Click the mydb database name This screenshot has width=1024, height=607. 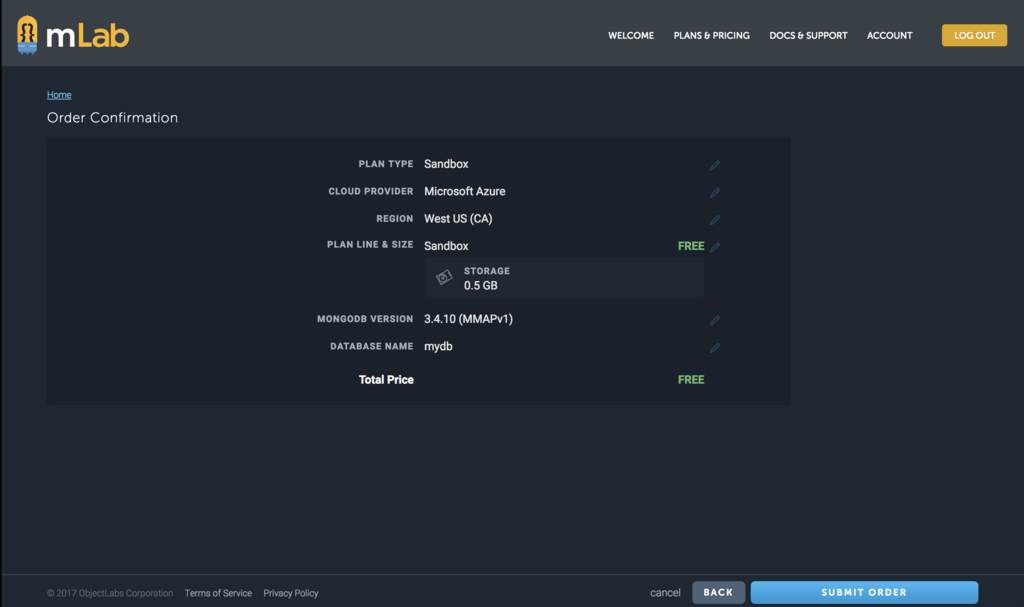click(x=438, y=346)
